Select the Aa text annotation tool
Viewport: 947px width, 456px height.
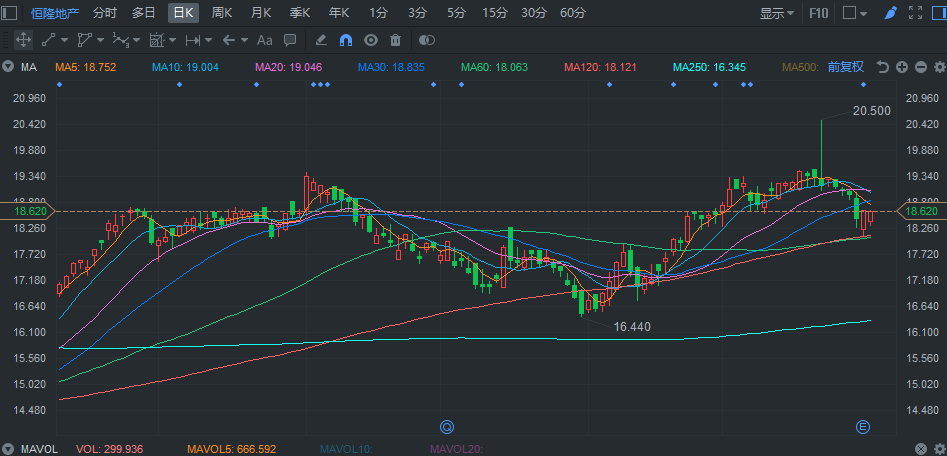265,40
